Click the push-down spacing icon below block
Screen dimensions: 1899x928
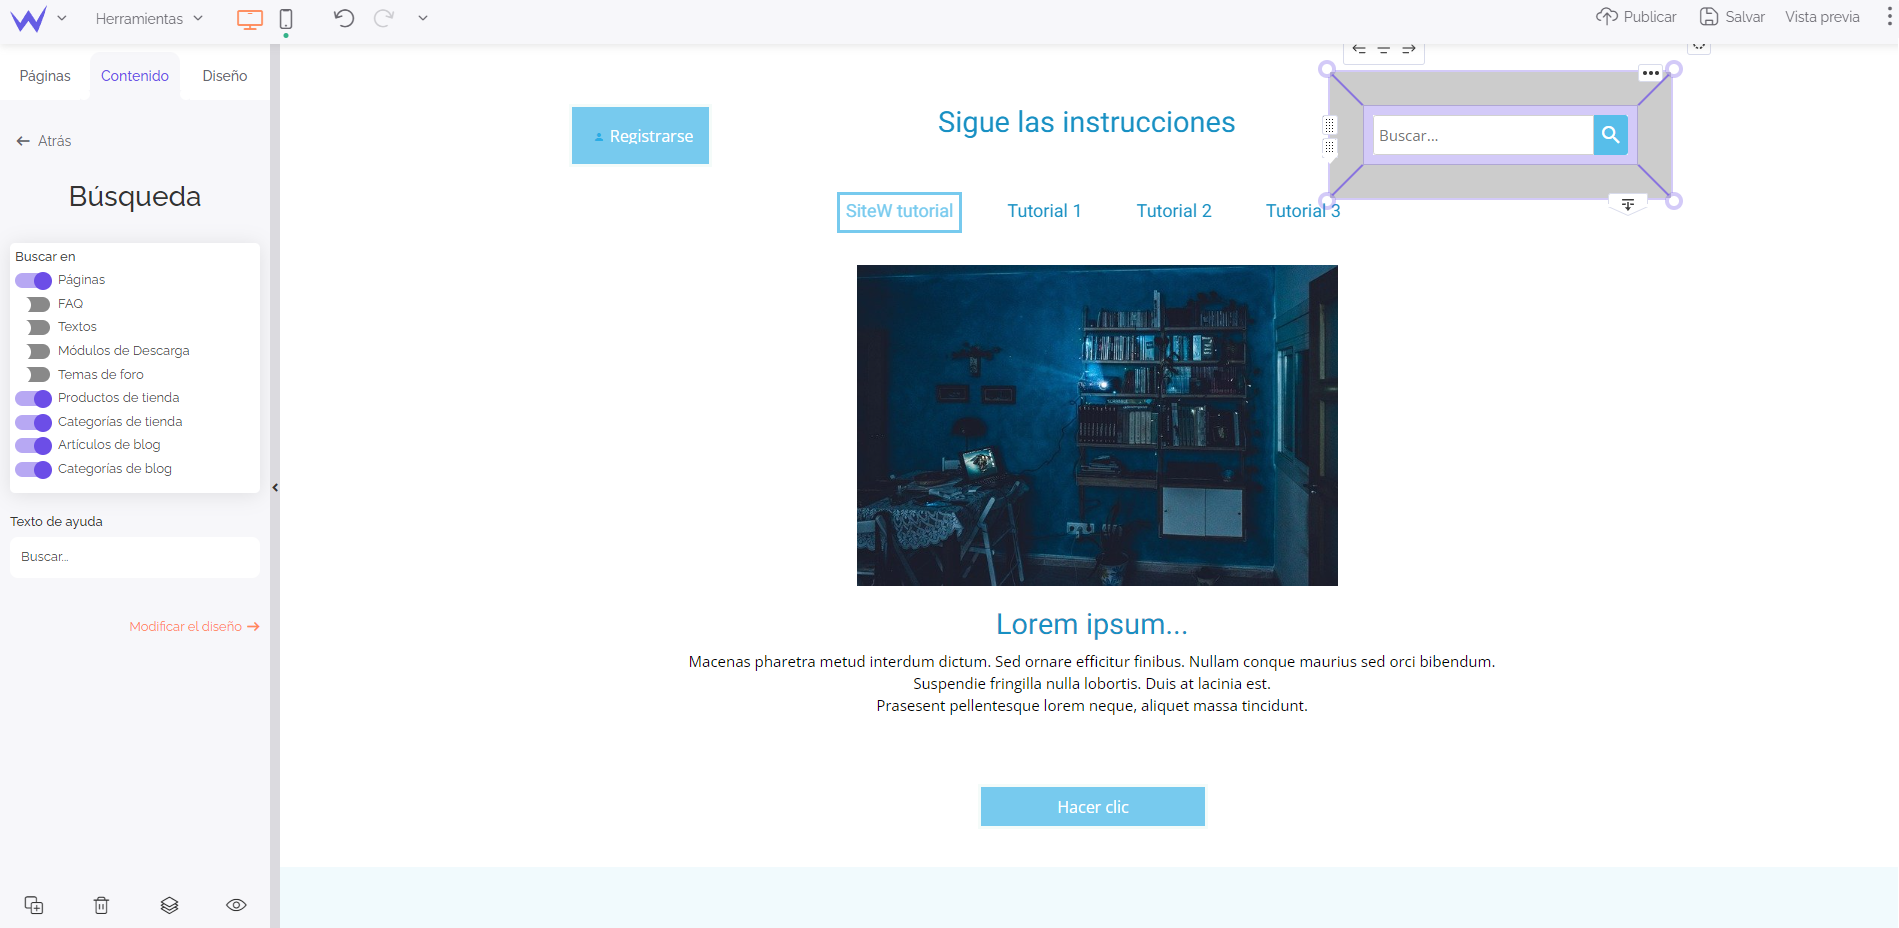click(1628, 205)
